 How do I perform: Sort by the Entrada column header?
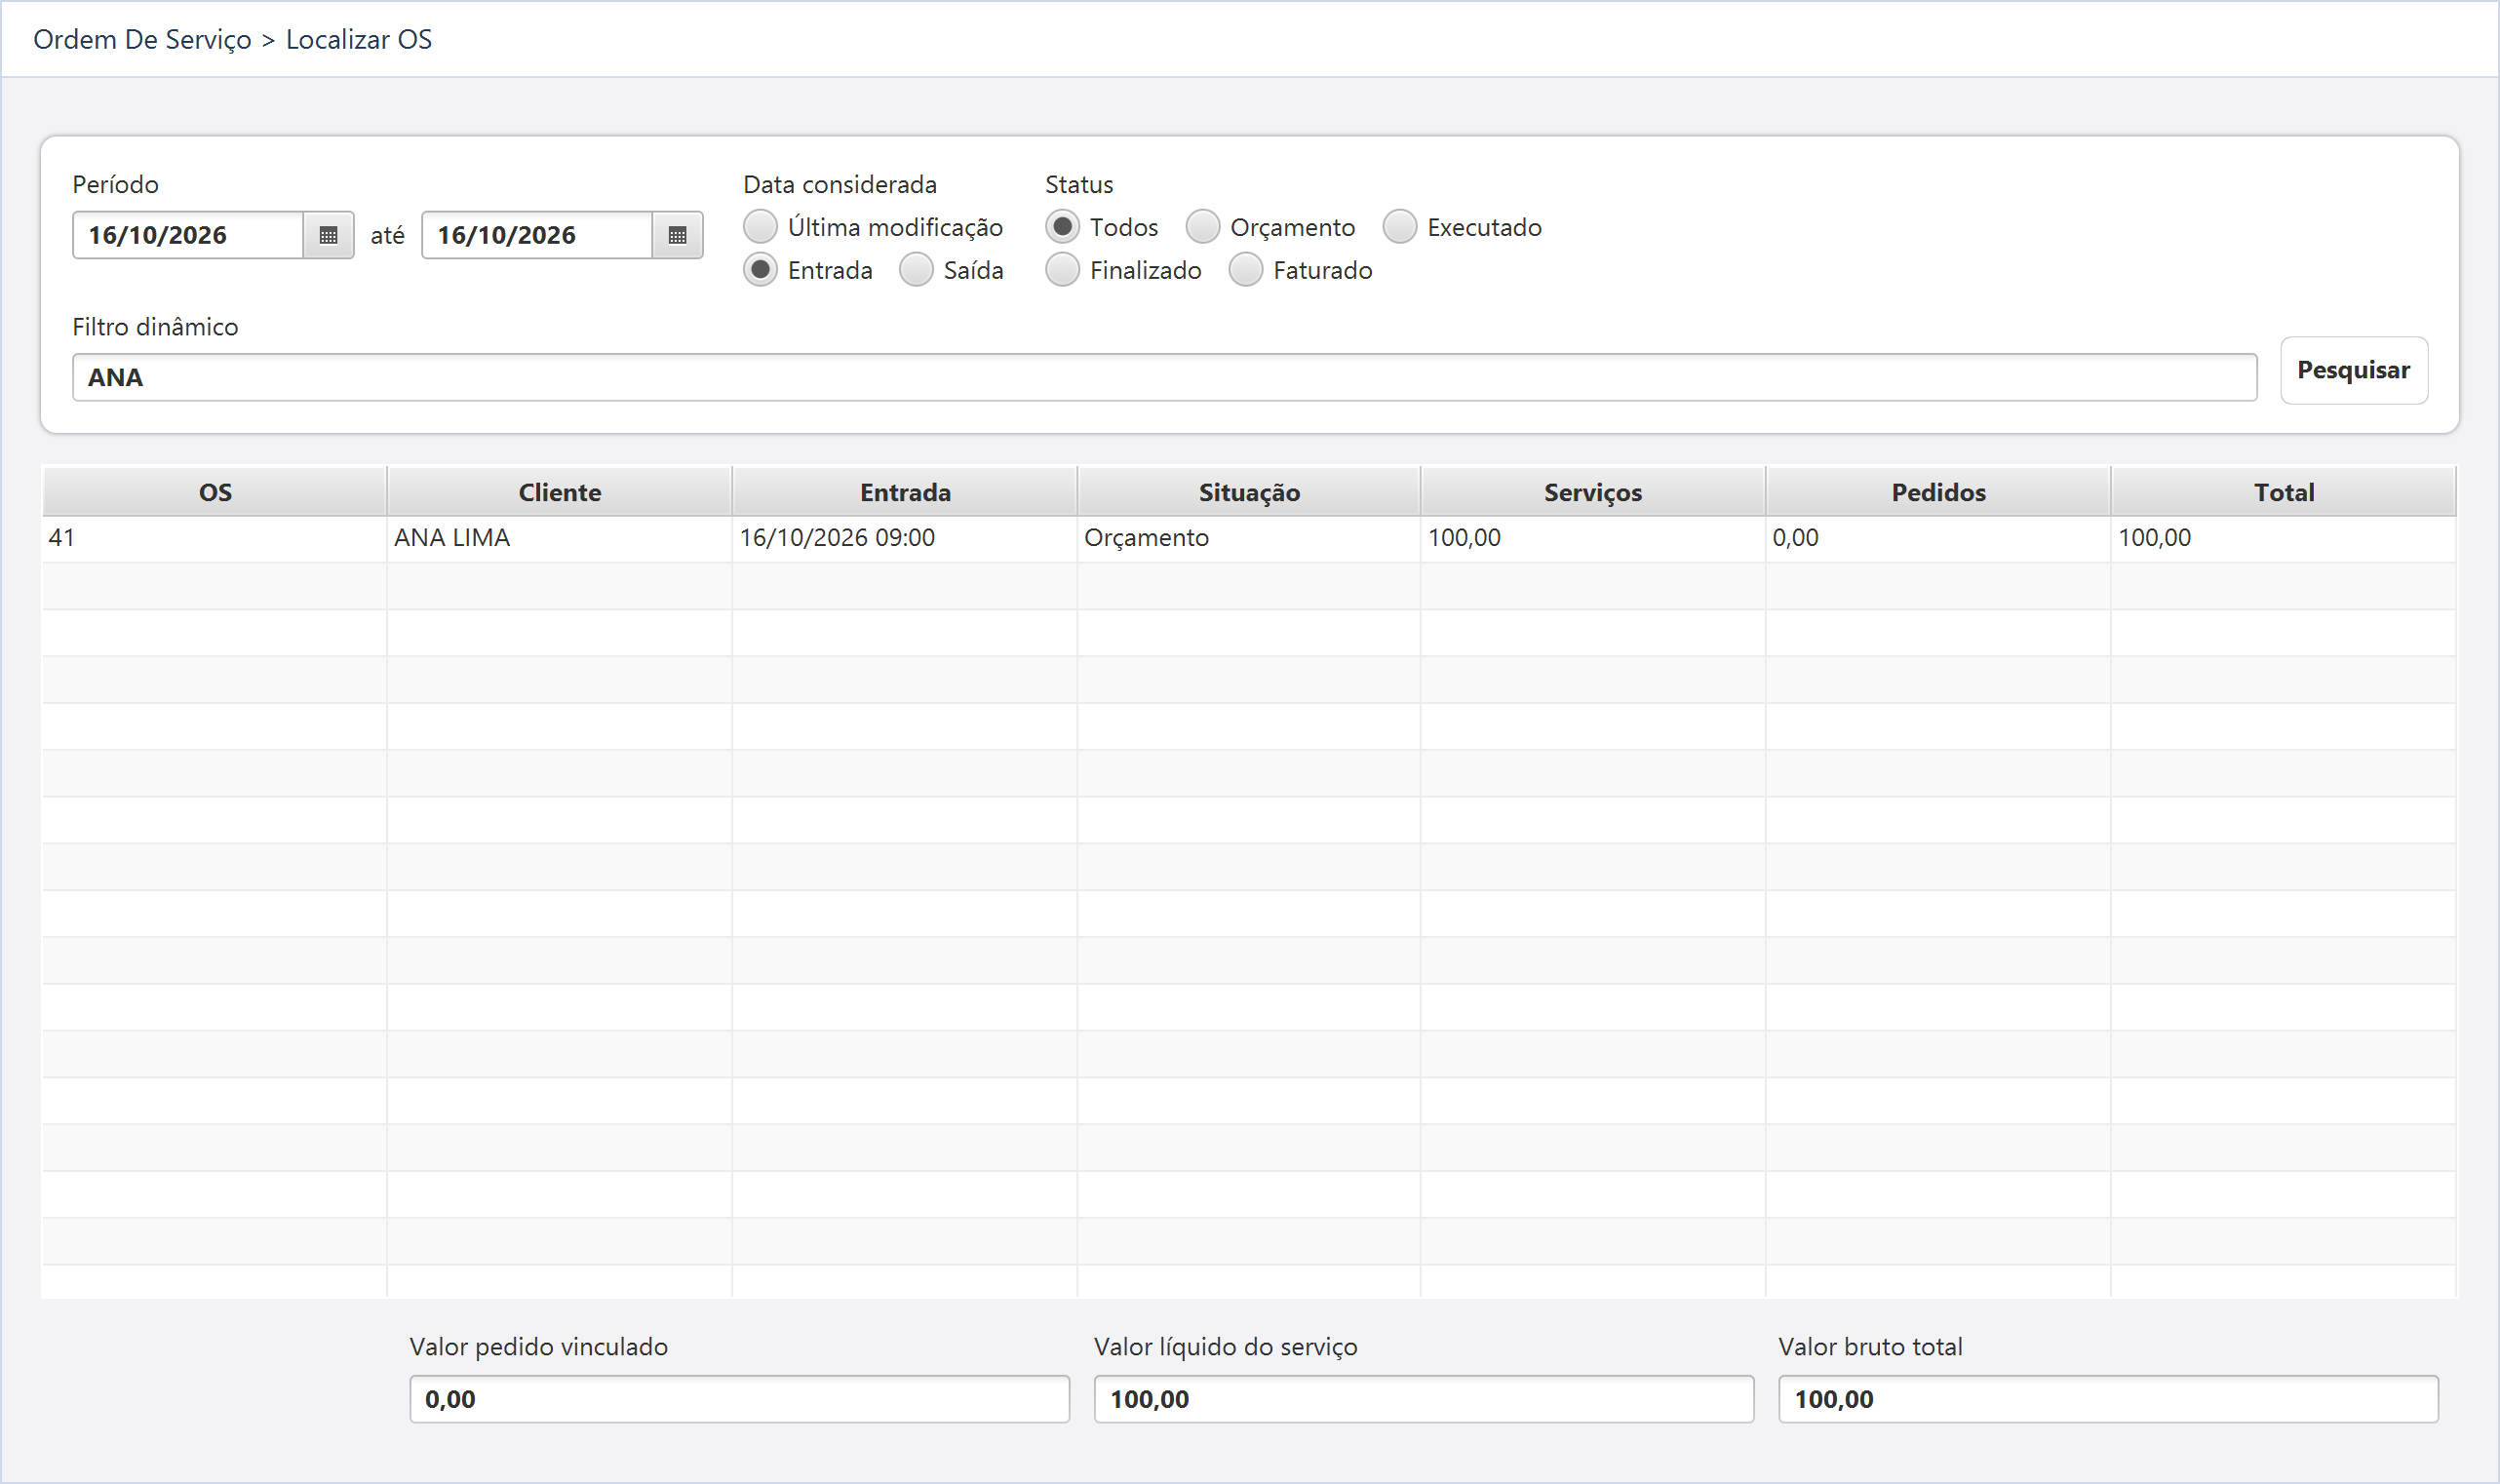[x=904, y=492]
